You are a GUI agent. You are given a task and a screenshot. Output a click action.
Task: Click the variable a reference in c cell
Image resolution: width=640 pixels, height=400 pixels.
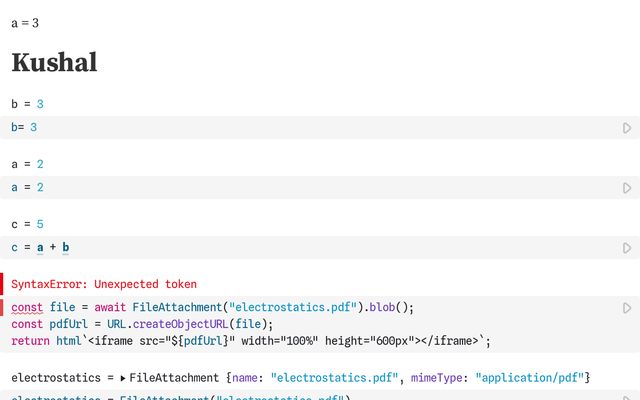pos(40,247)
